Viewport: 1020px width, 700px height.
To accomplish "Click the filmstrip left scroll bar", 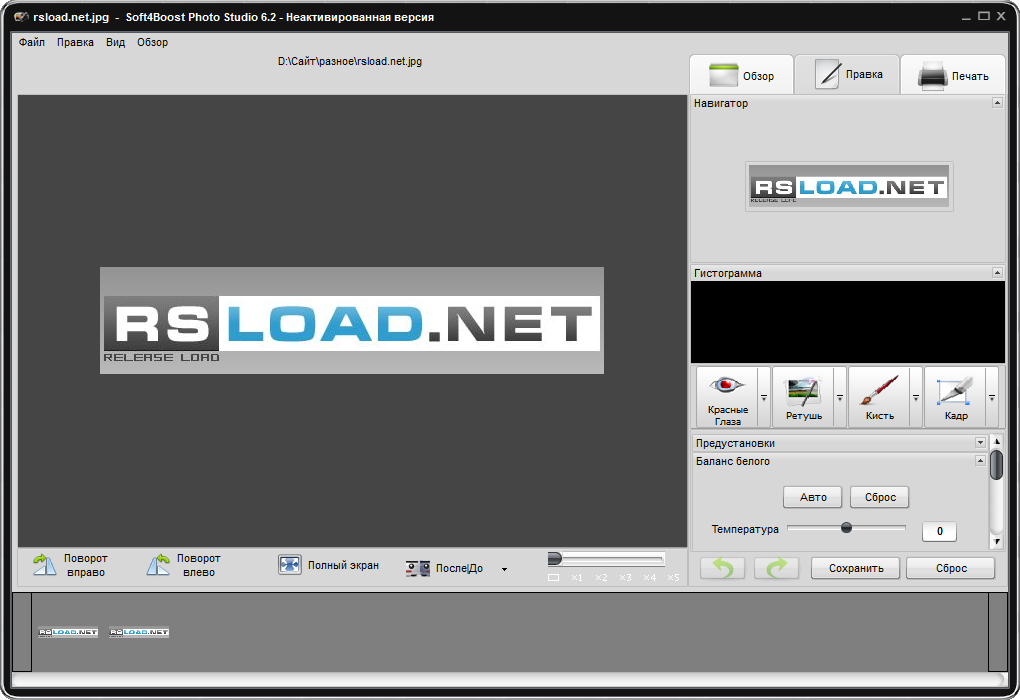I will pyautogui.click(x=22, y=632).
